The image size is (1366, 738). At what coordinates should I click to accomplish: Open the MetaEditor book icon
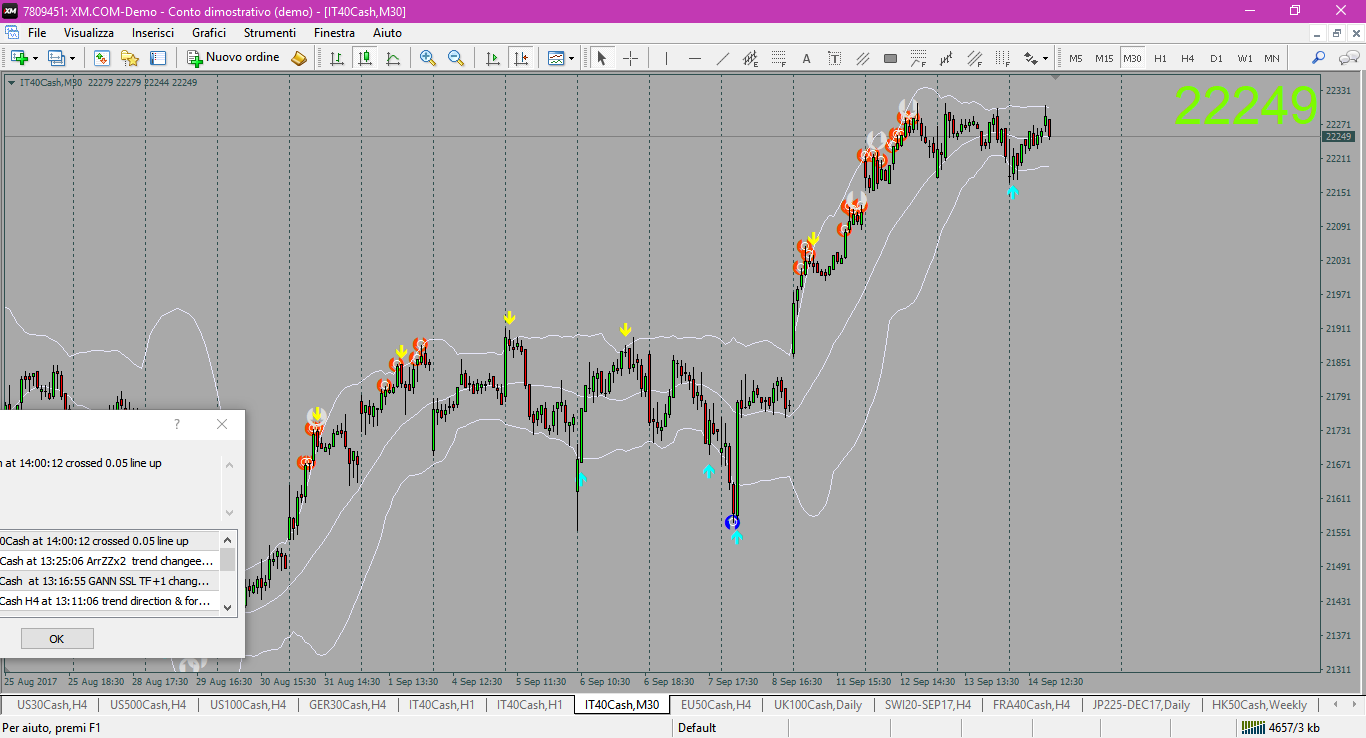pyautogui.click(x=299, y=58)
